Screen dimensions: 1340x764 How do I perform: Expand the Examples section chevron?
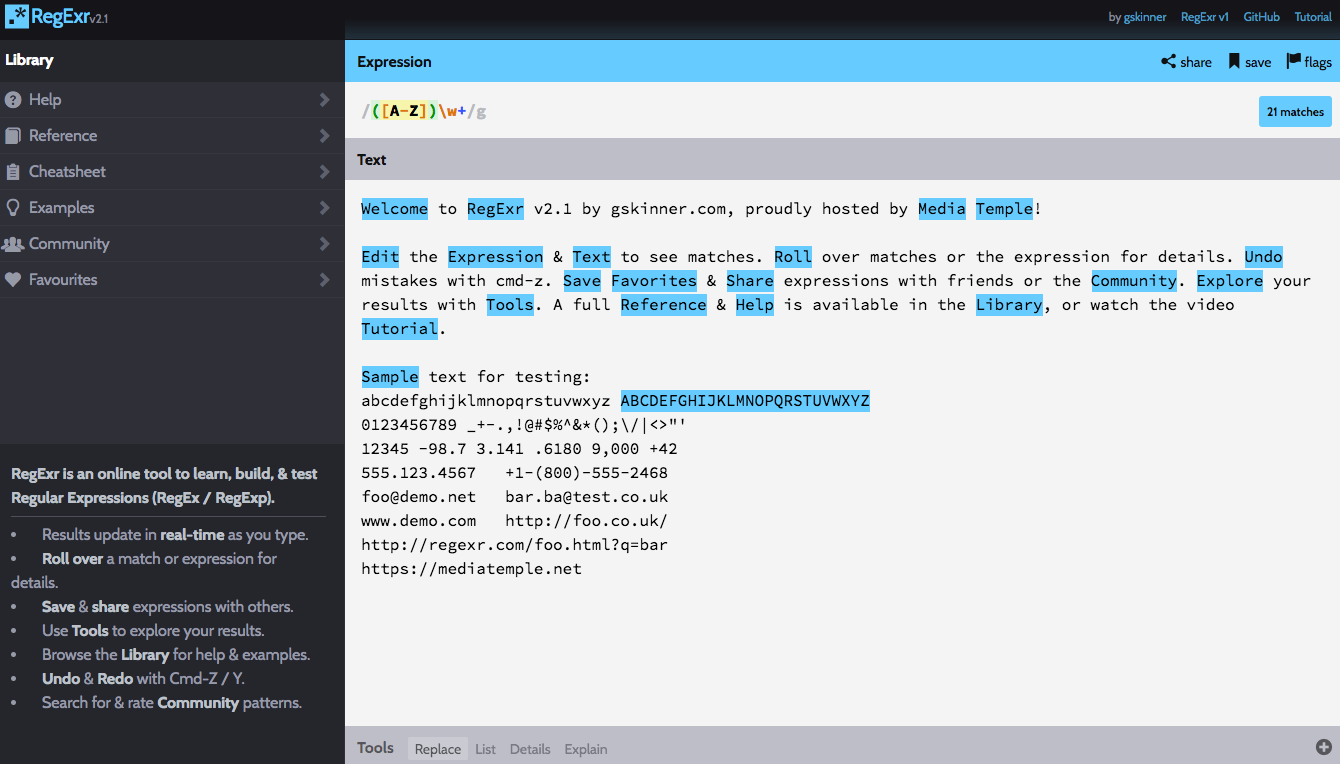(x=324, y=208)
